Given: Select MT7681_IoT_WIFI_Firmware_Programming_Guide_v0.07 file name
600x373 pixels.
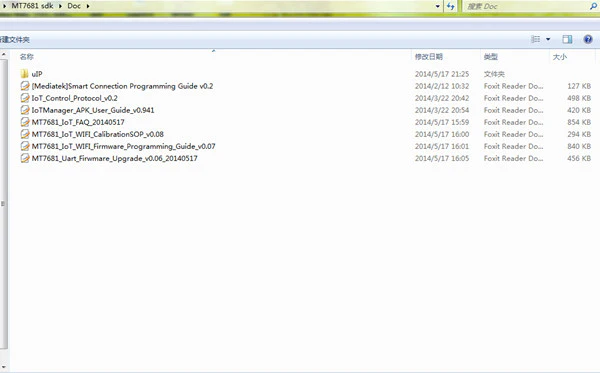Looking at the screenshot, I should 124,146.
